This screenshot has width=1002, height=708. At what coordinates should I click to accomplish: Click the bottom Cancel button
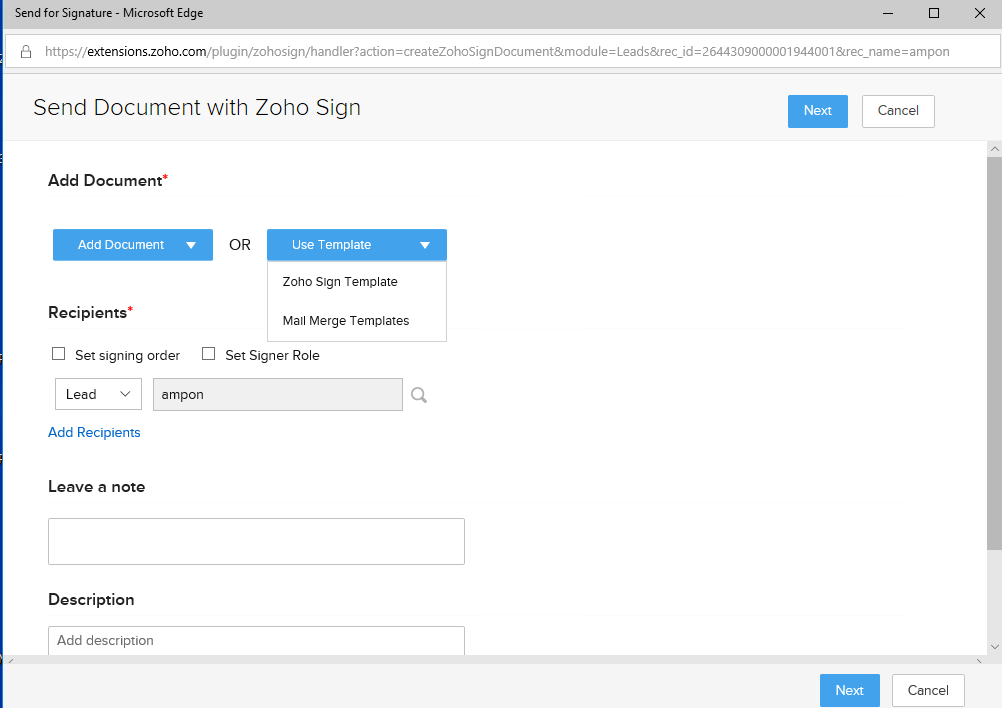pos(928,690)
